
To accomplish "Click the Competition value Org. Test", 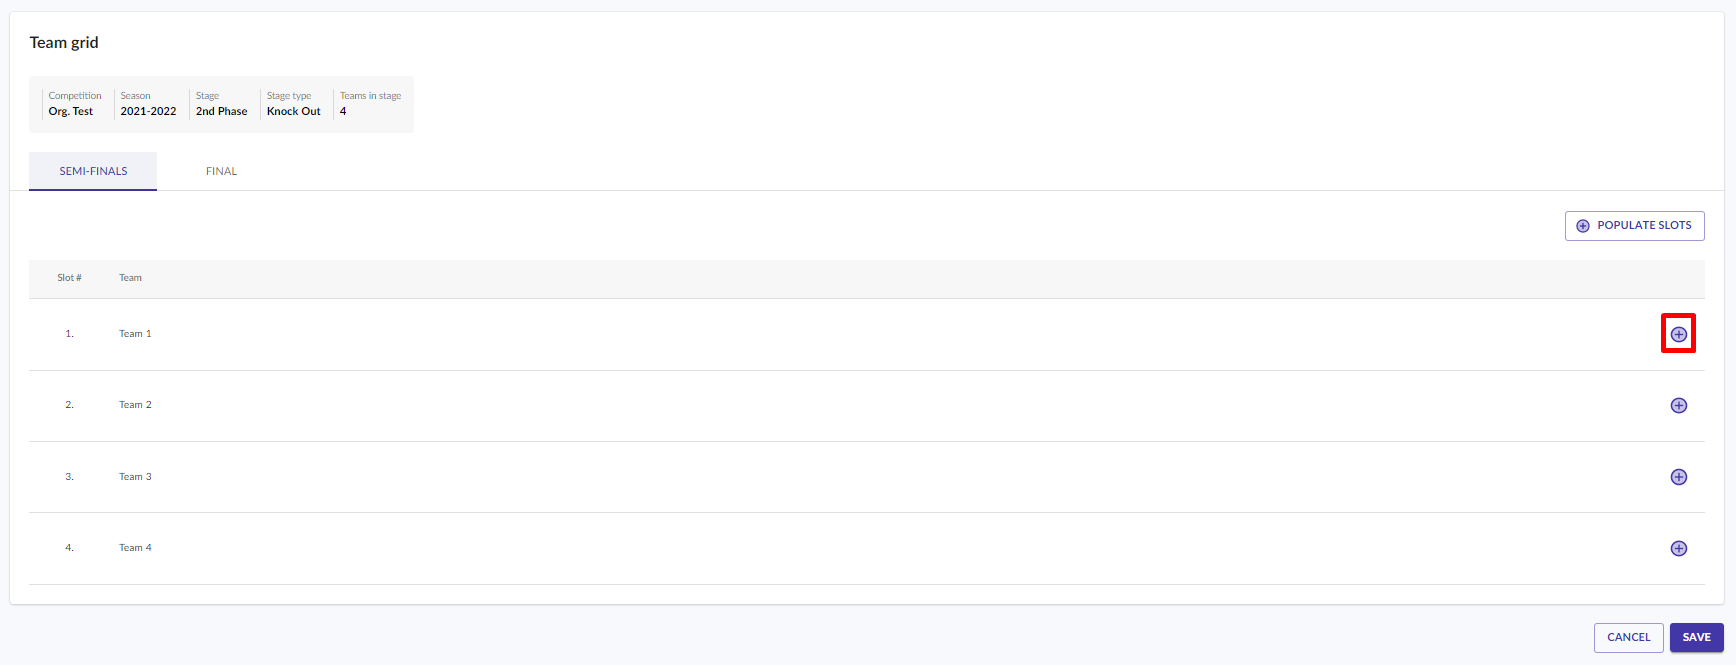I will point(71,112).
